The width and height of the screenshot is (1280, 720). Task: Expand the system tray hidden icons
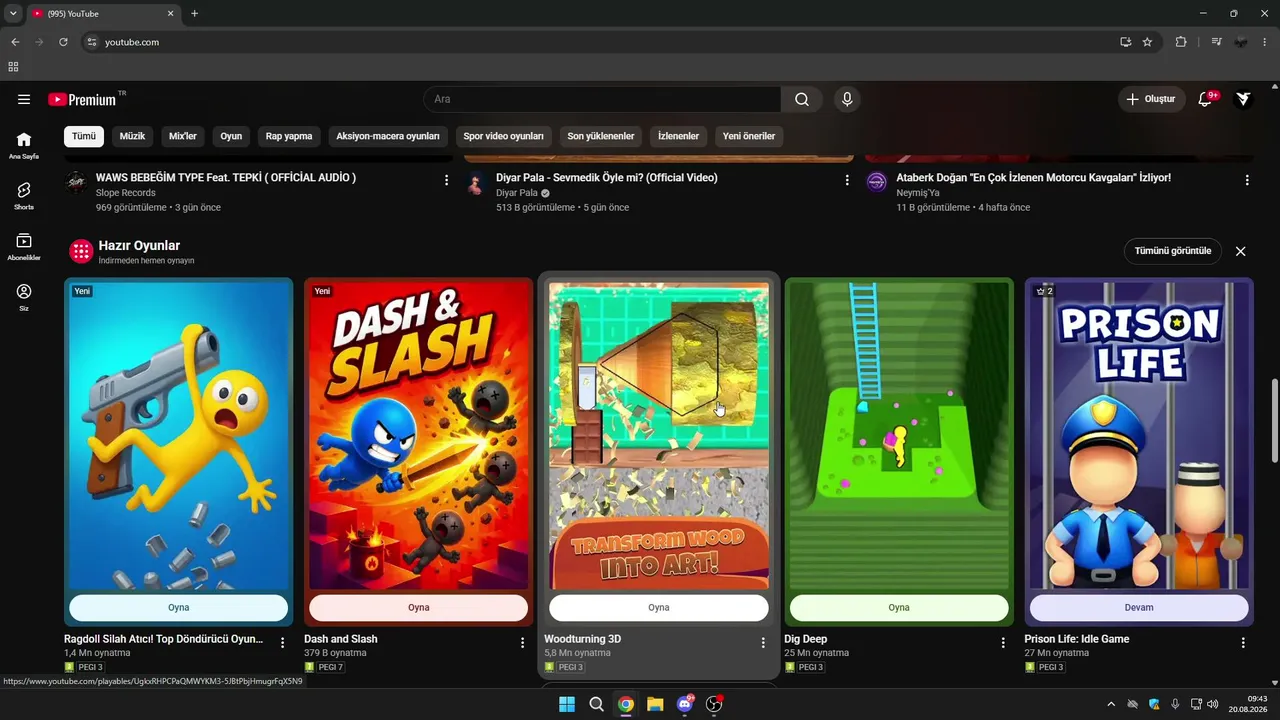point(1110,704)
